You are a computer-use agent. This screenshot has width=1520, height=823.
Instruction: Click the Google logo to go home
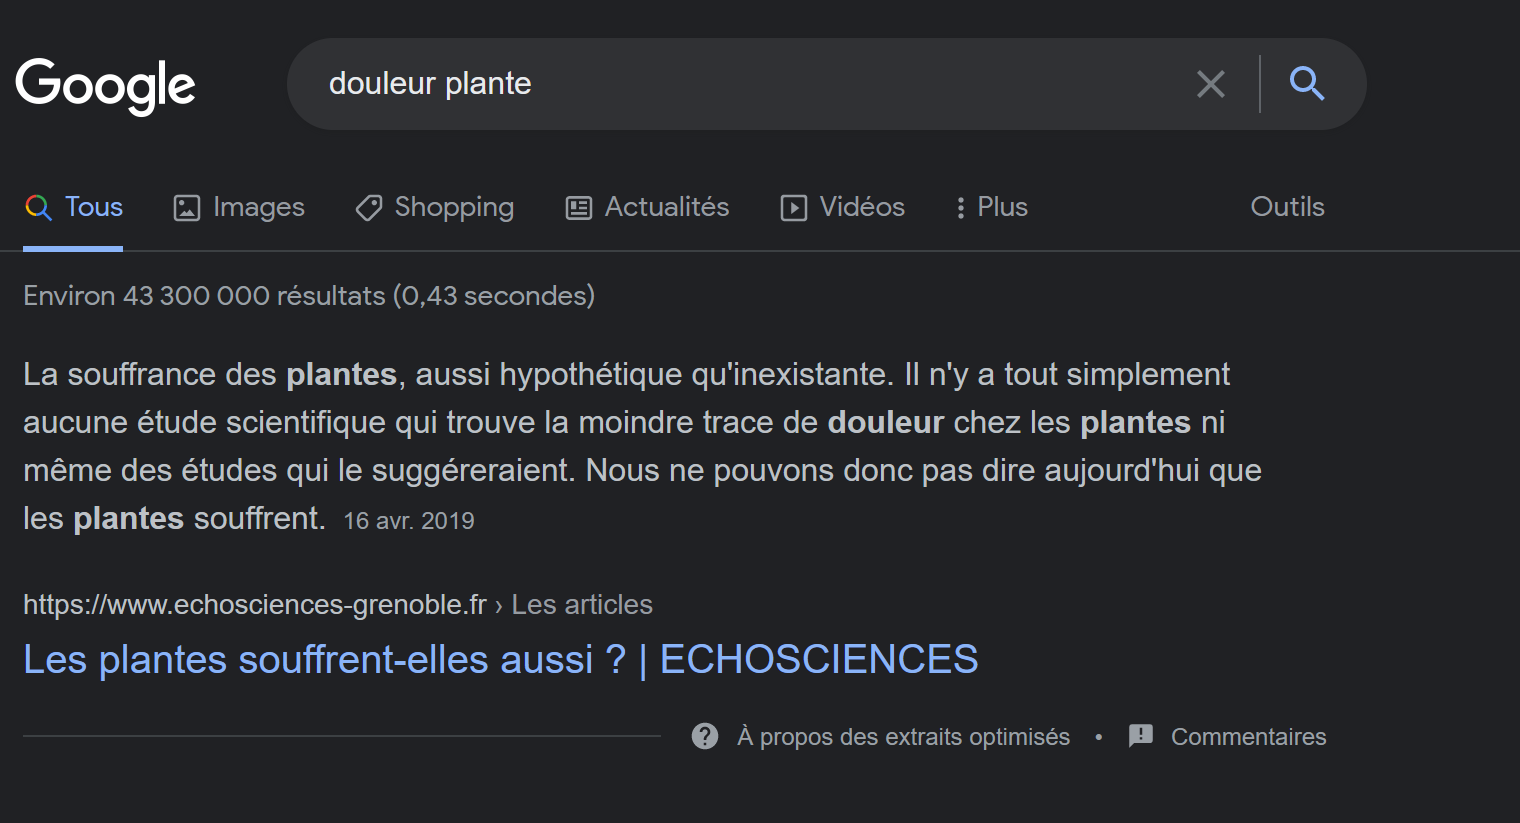[105, 85]
